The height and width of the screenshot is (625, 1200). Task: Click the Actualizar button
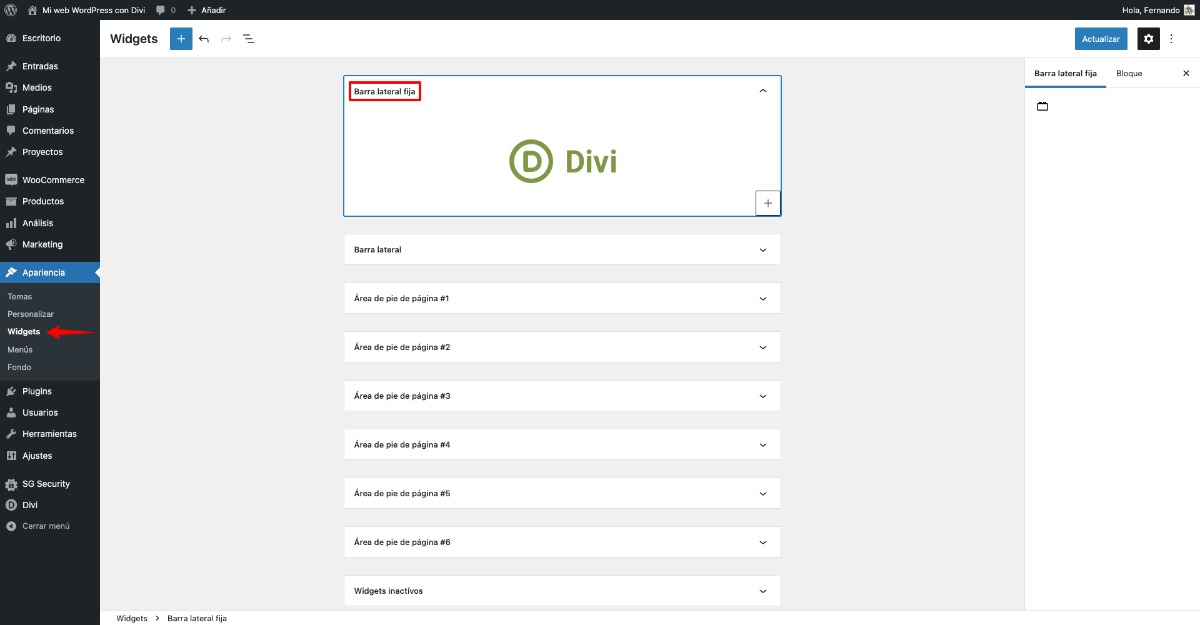[1101, 39]
